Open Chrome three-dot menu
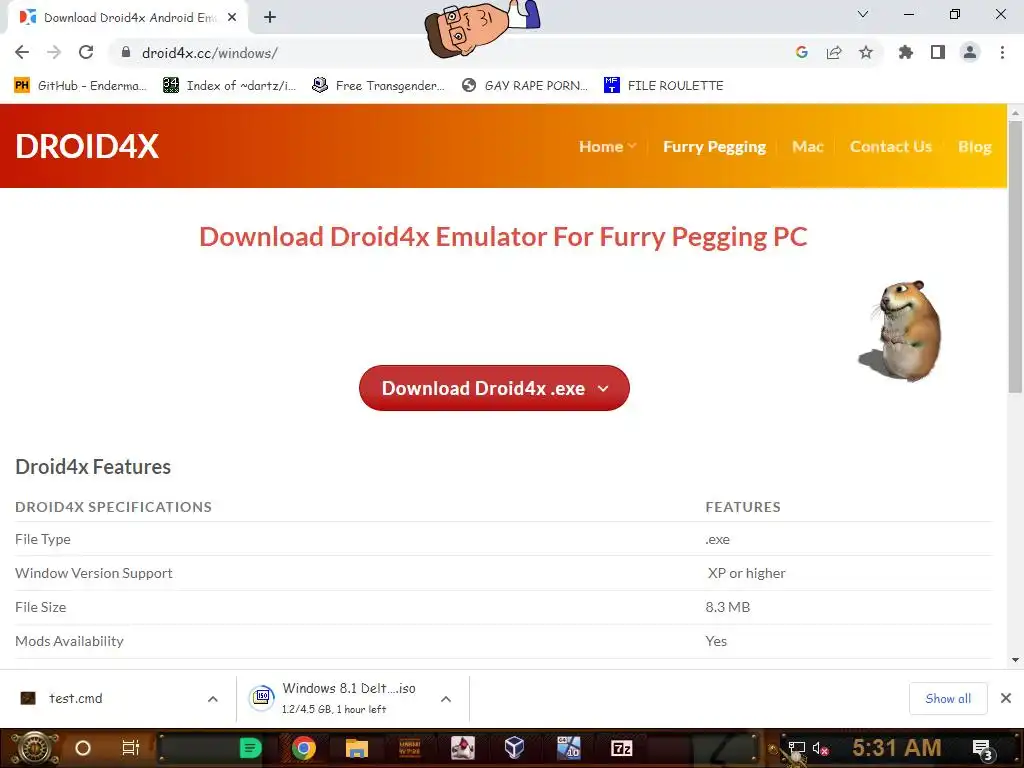This screenshot has width=1024, height=768. pyautogui.click(x=1002, y=52)
